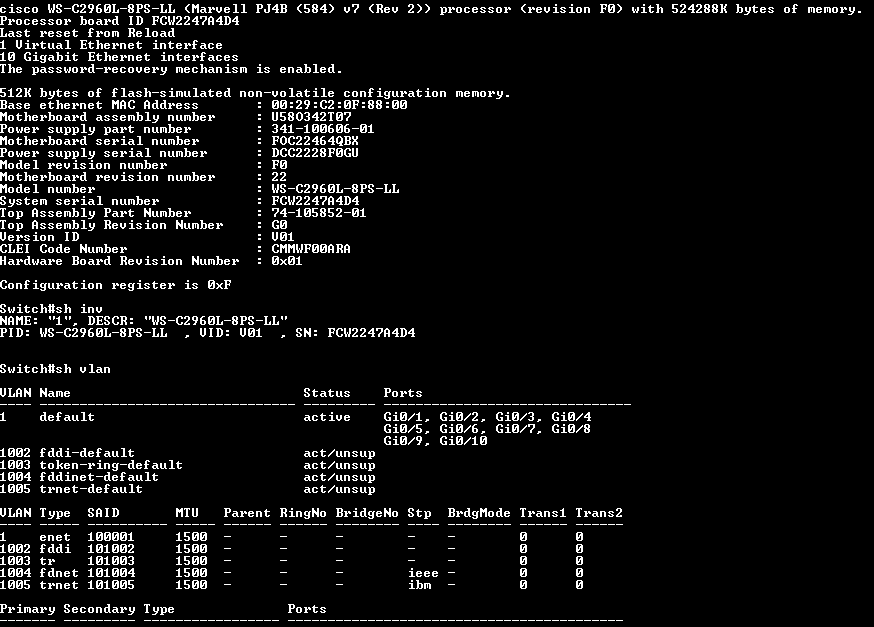Click 'ieee' Stp value for VLAN 1004
874x627 pixels.
tap(423, 573)
